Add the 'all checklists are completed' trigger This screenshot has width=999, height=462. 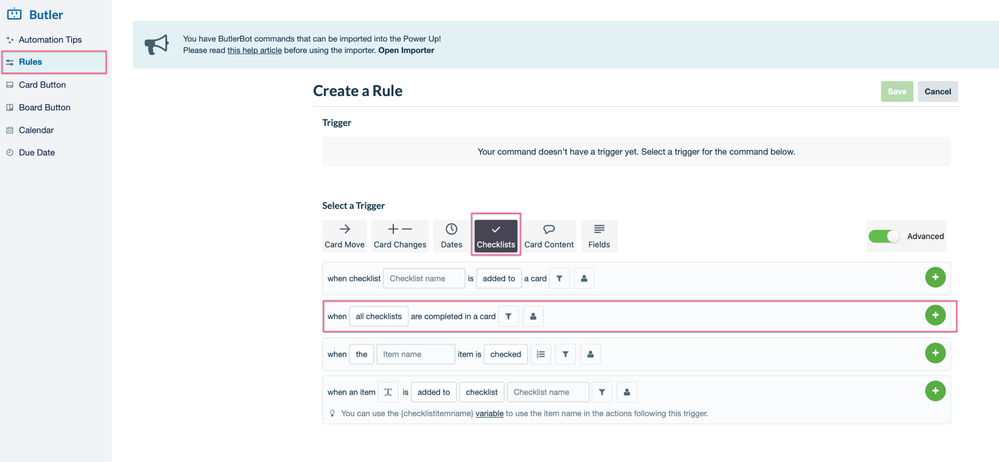[935, 315]
